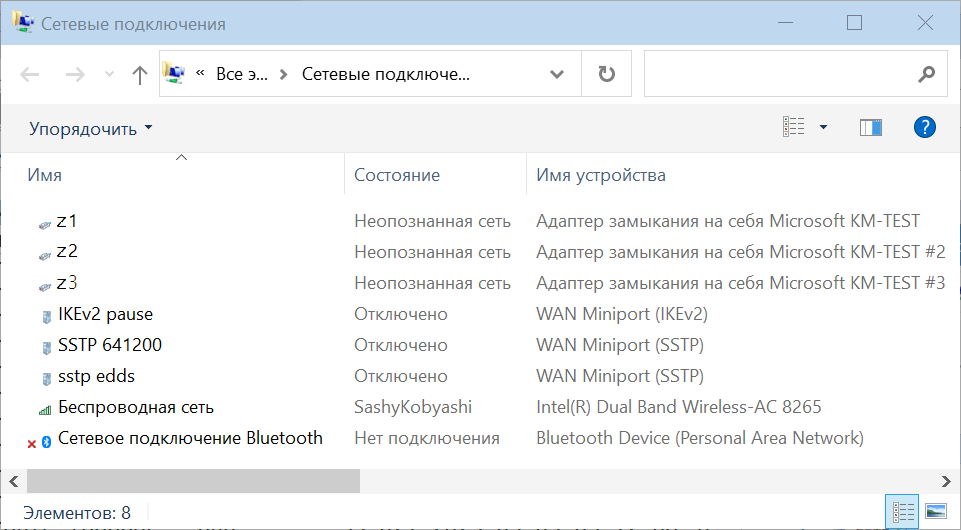Switch to large icons view in status bar
This screenshot has width=961, height=530.
click(x=936, y=512)
